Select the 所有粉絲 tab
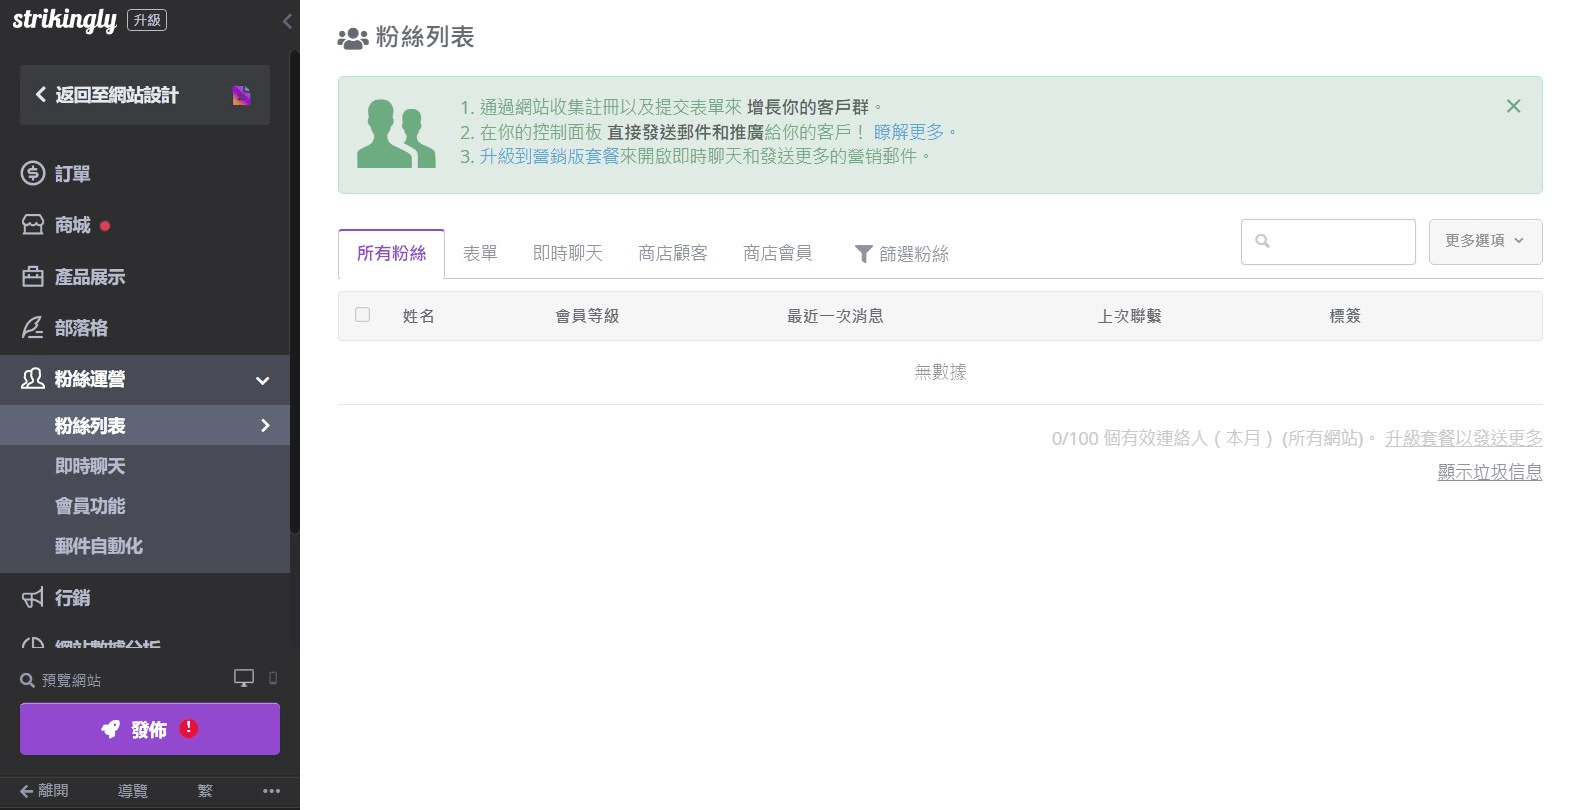1580x810 pixels. click(x=392, y=254)
